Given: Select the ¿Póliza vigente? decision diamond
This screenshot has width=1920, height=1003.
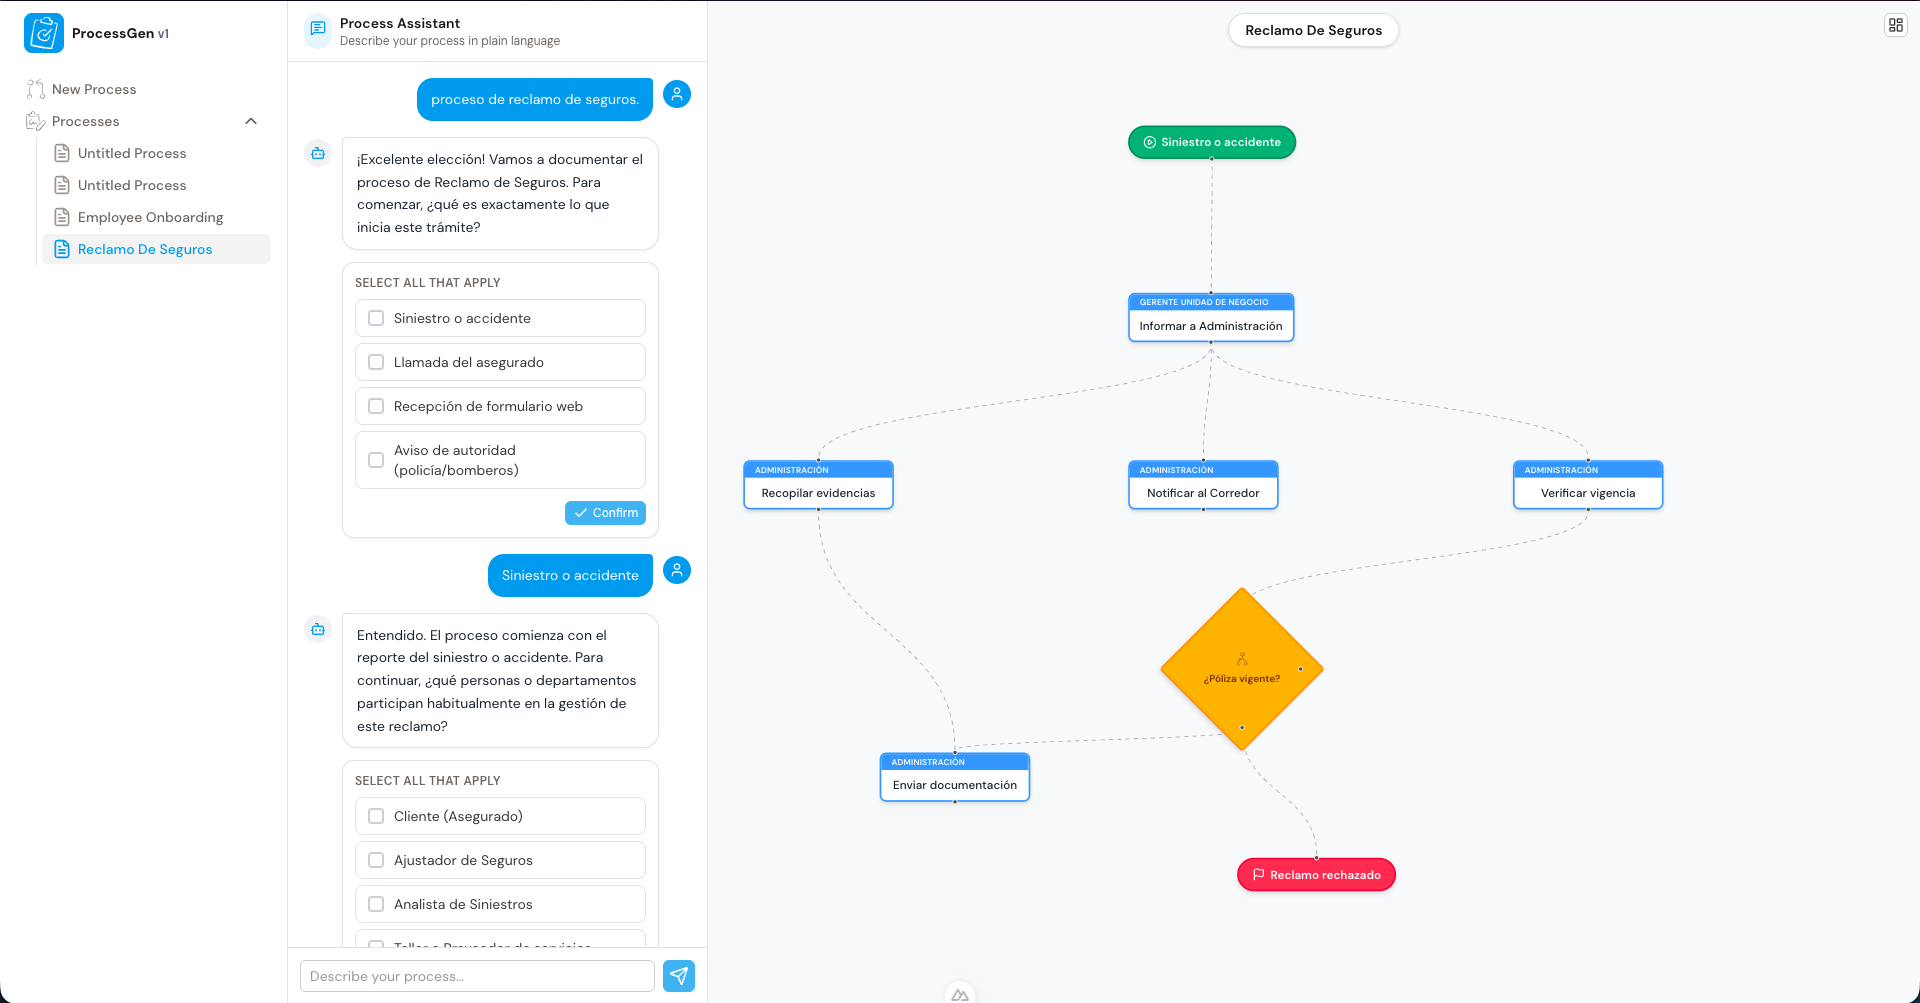Looking at the screenshot, I should (1241, 669).
